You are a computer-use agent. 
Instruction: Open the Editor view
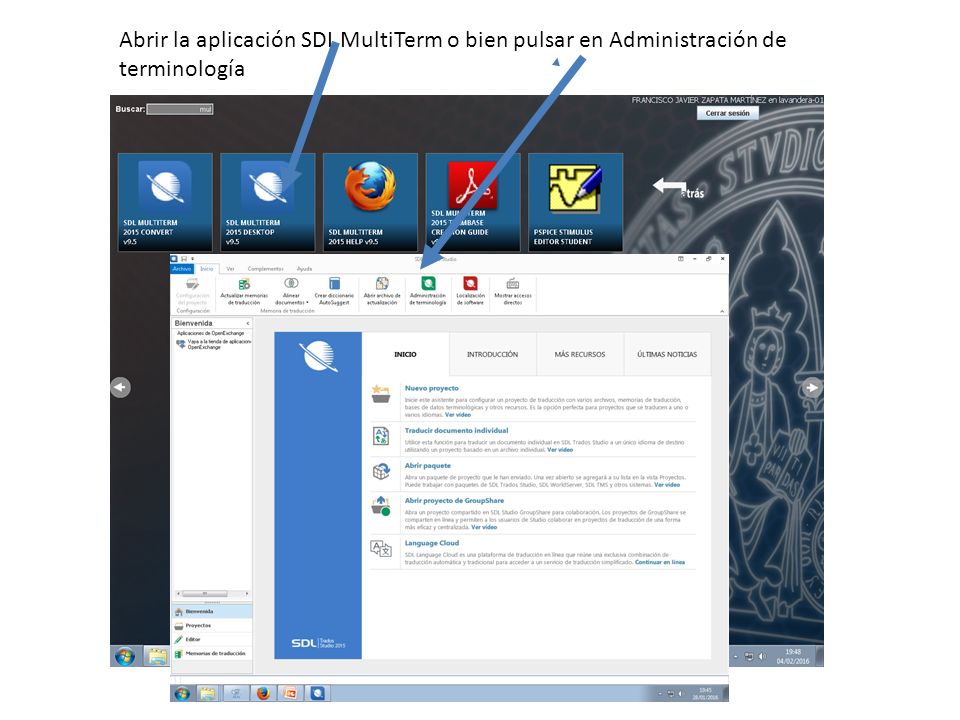(212, 639)
